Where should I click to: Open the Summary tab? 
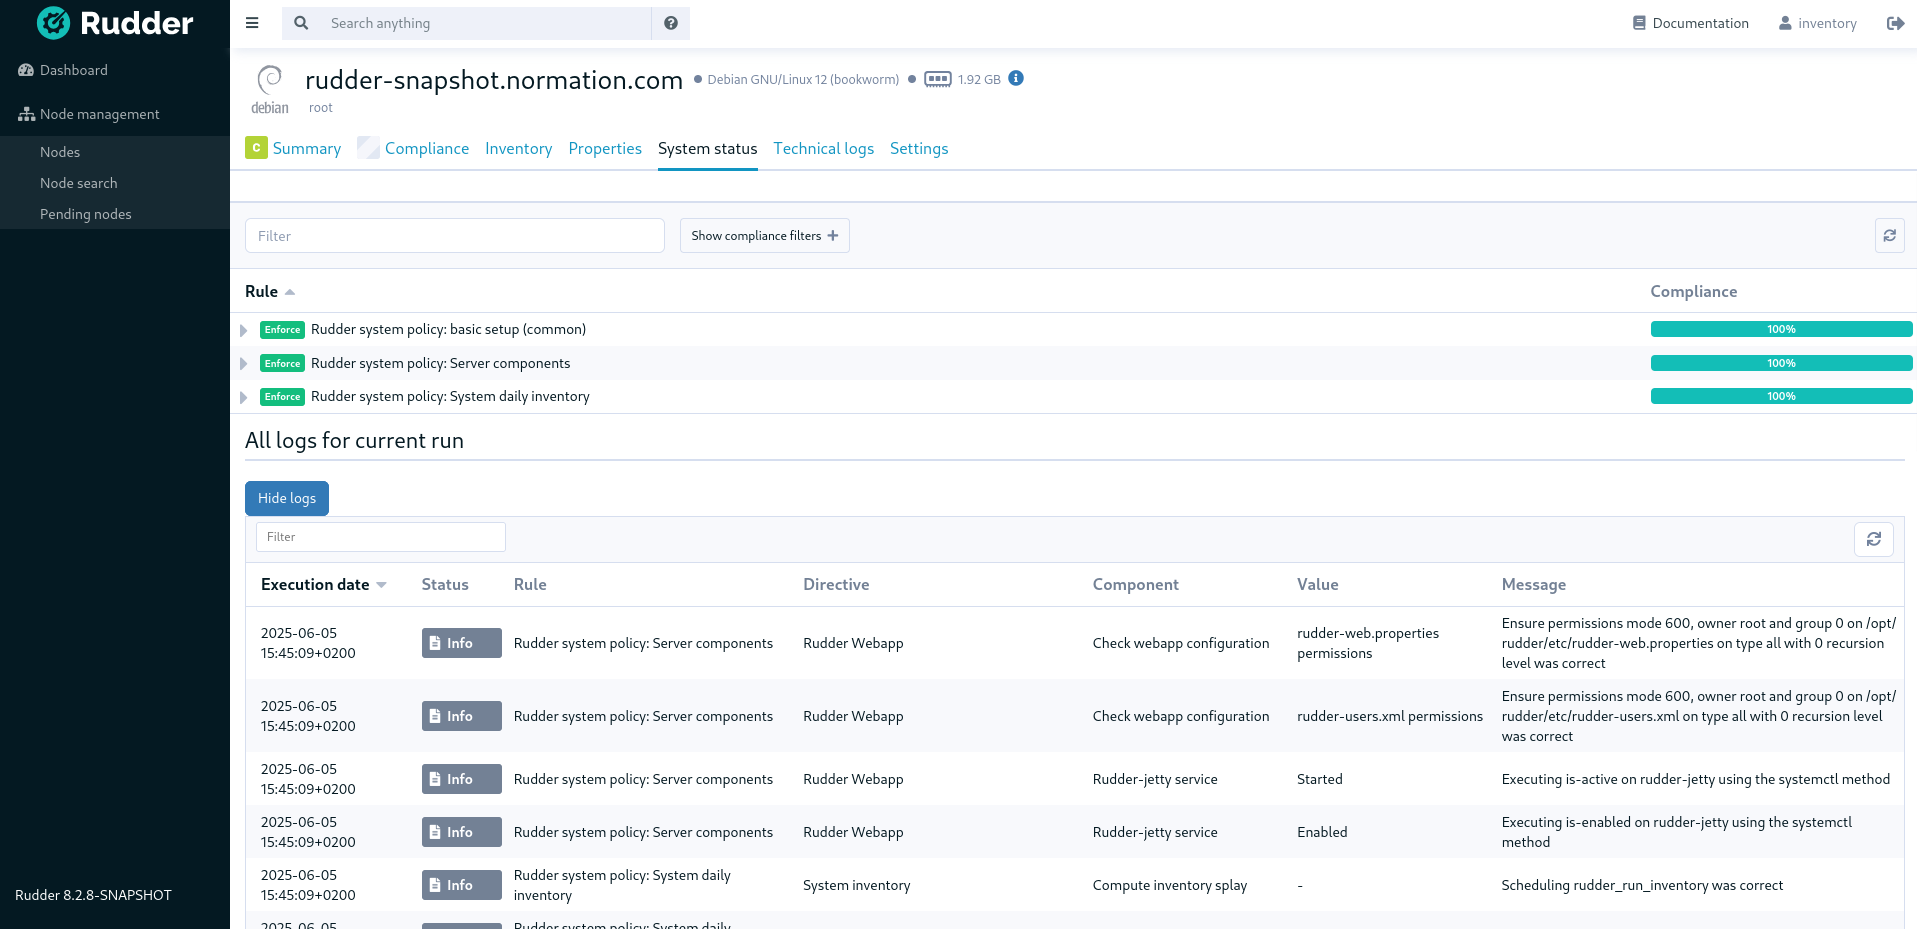click(307, 148)
